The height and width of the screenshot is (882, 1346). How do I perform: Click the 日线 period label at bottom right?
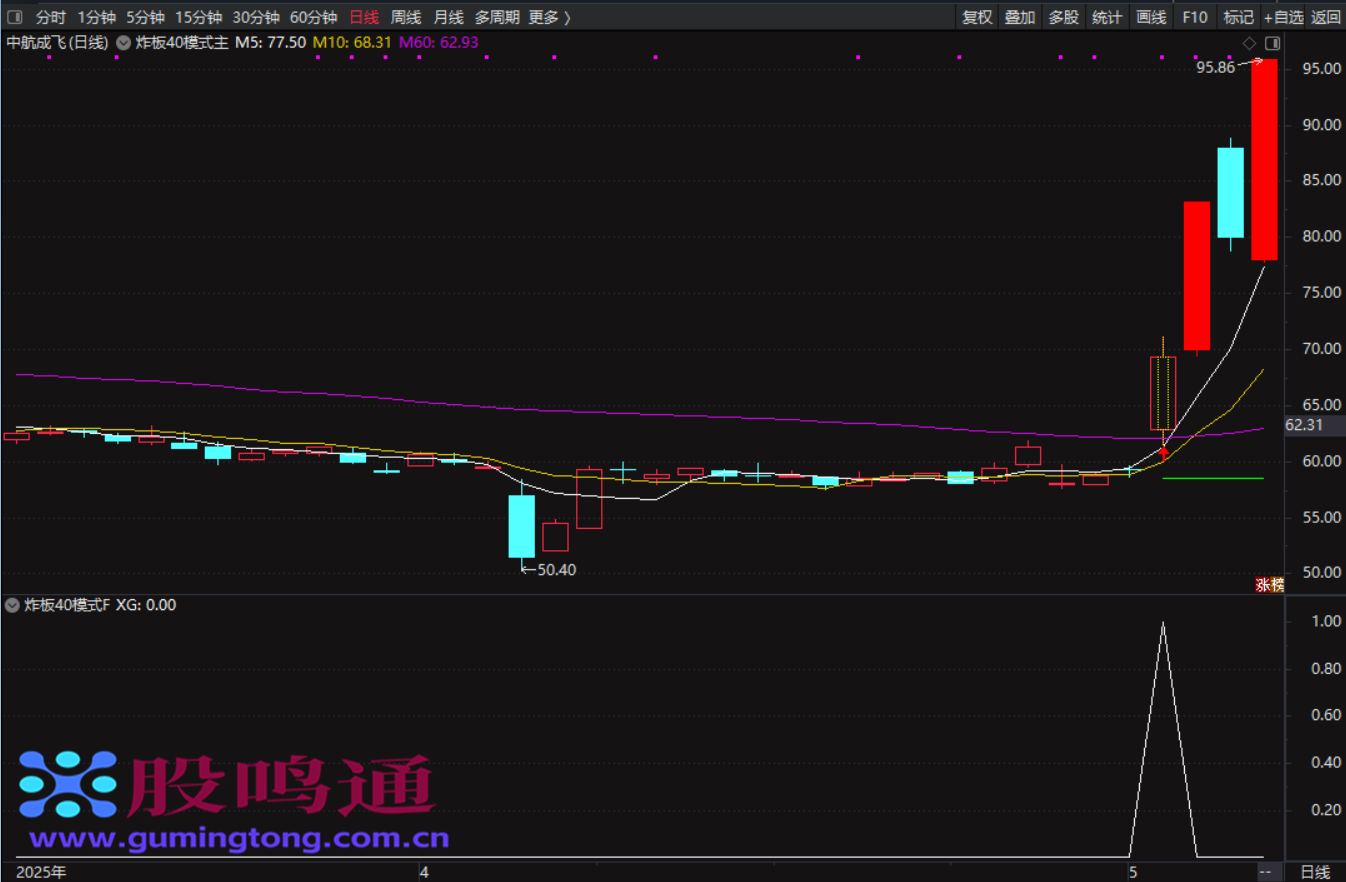pos(1315,872)
